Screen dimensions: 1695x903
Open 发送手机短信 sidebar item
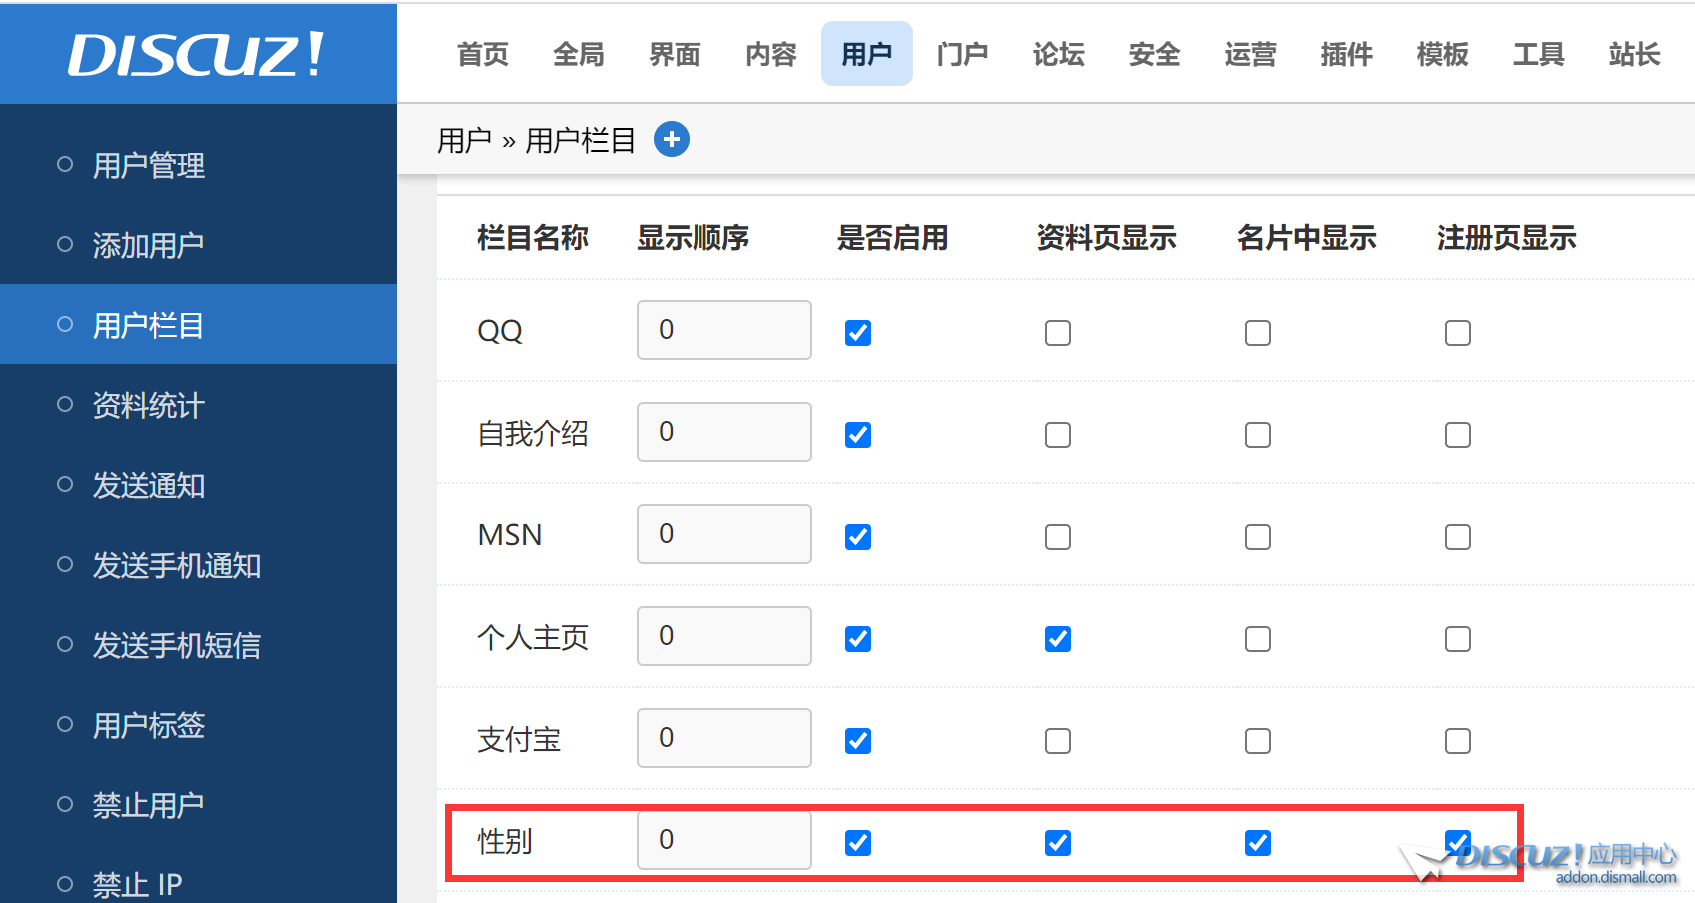(x=177, y=645)
